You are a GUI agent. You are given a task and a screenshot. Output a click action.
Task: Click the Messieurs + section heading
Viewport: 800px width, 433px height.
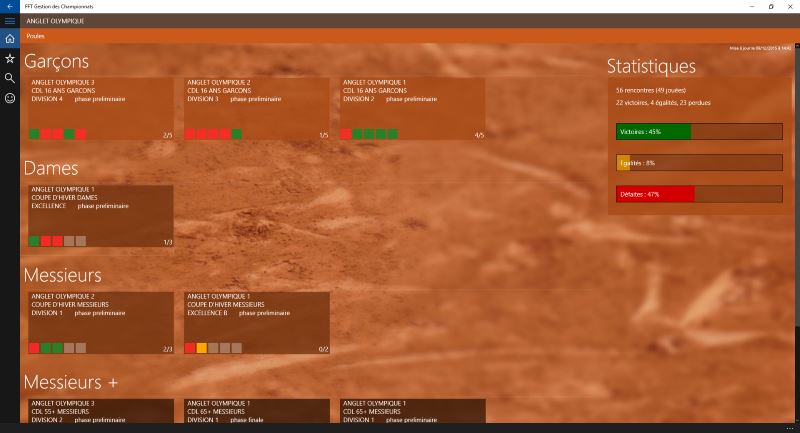[x=70, y=383]
